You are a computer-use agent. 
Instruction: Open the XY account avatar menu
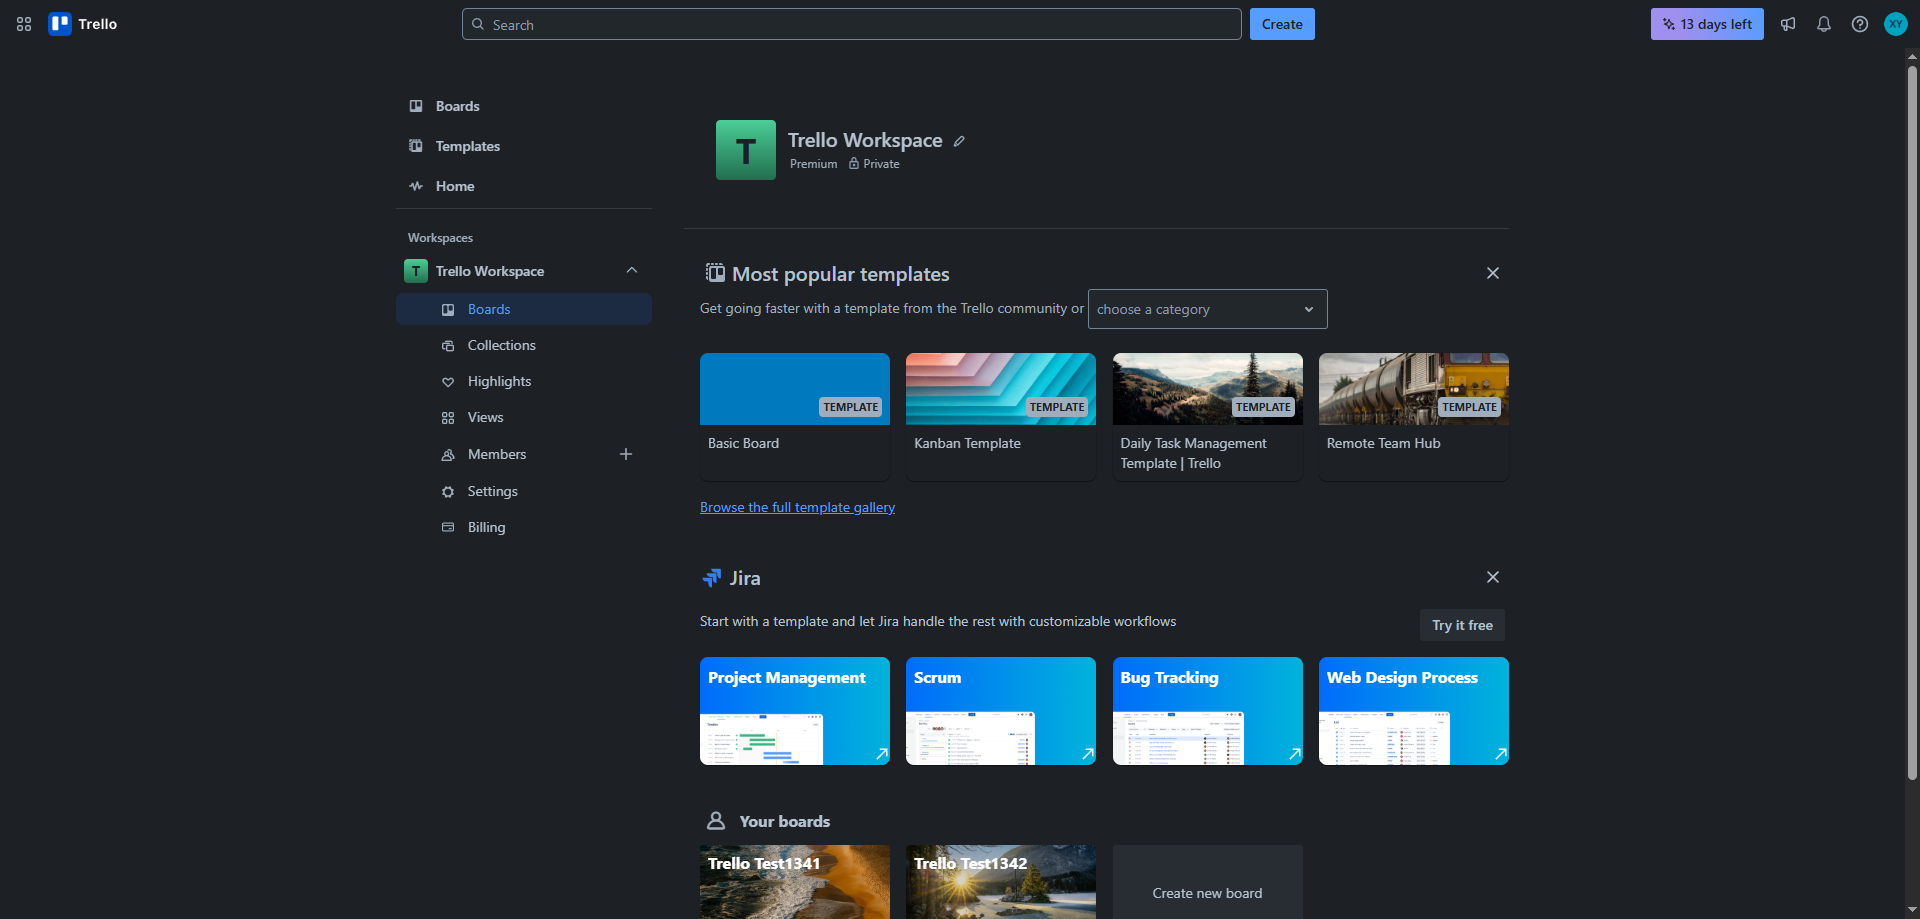tap(1896, 24)
